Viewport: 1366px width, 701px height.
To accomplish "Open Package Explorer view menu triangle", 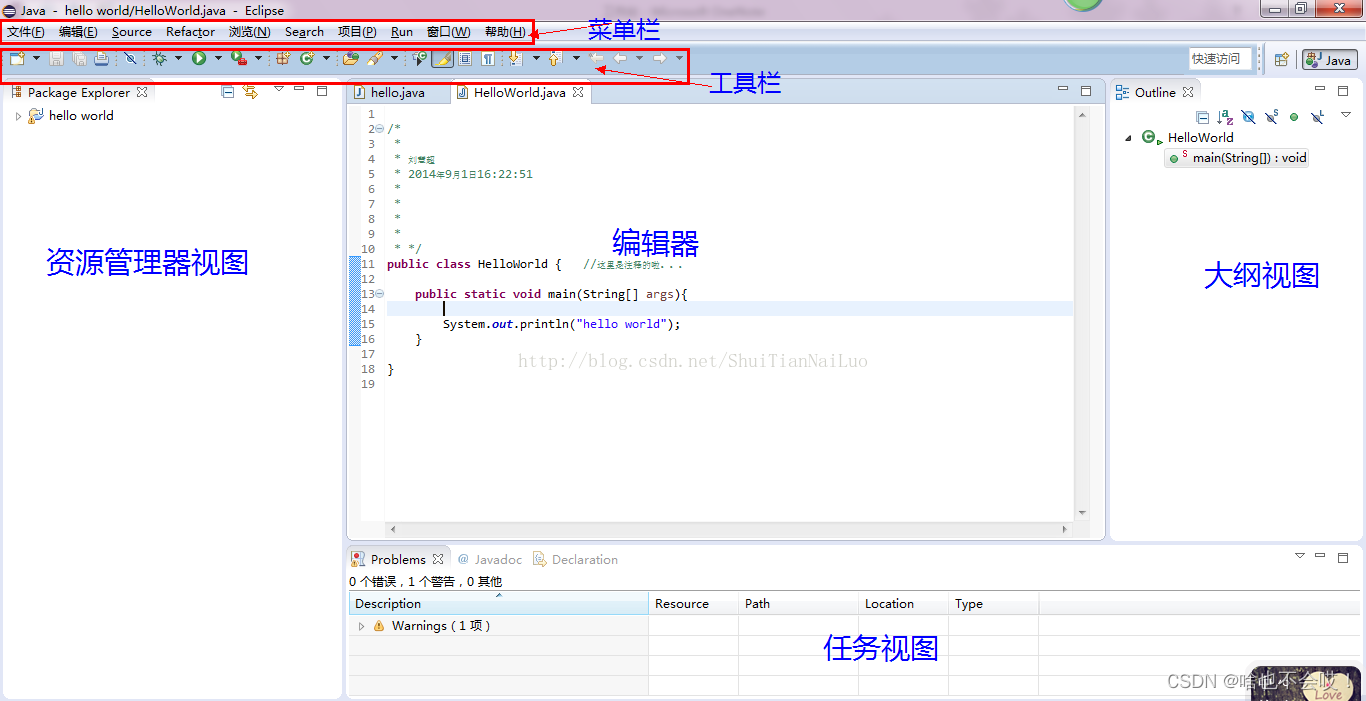I will coord(278,89).
